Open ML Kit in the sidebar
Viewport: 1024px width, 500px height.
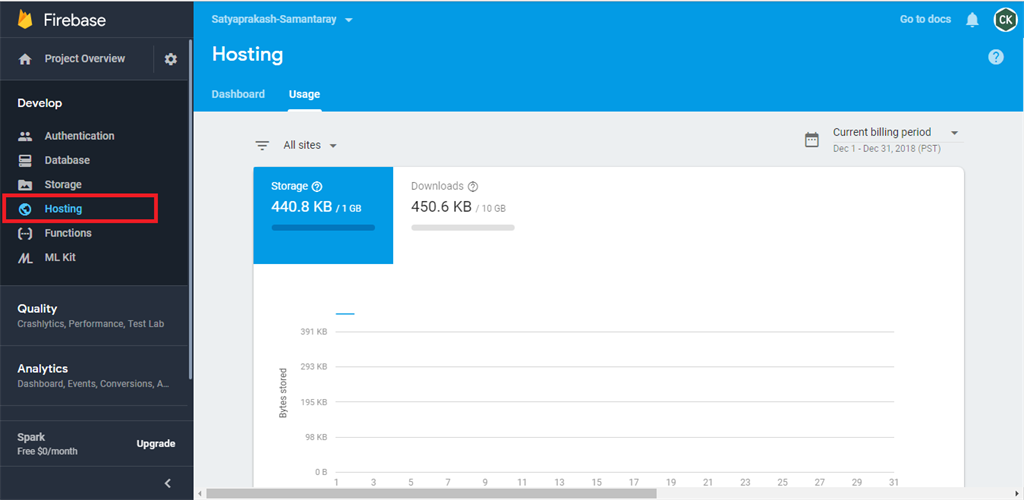pyautogui.click(x=60, y=257)
